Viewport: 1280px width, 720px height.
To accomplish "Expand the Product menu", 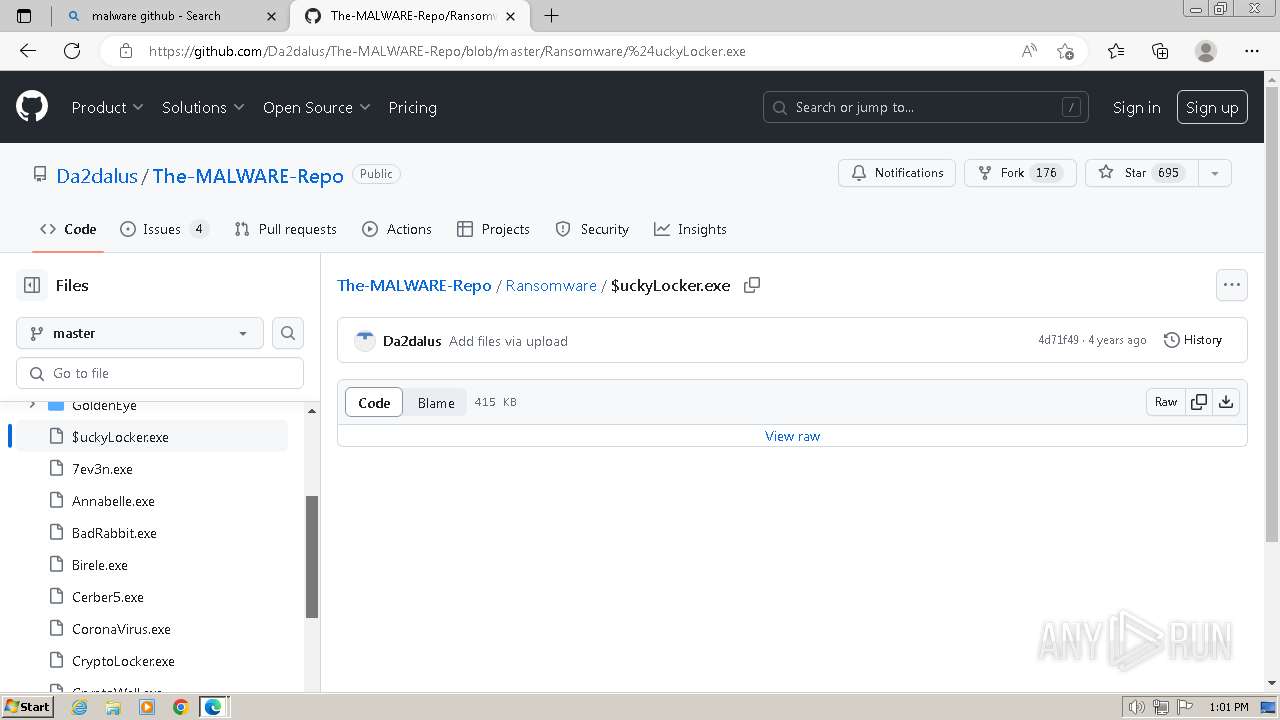I will point(107,107).
